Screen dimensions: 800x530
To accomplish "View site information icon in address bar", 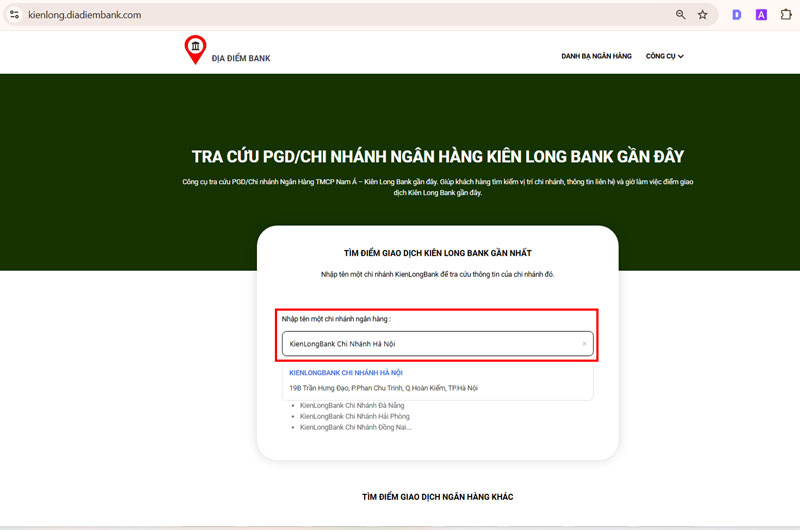I will [14, 15].
